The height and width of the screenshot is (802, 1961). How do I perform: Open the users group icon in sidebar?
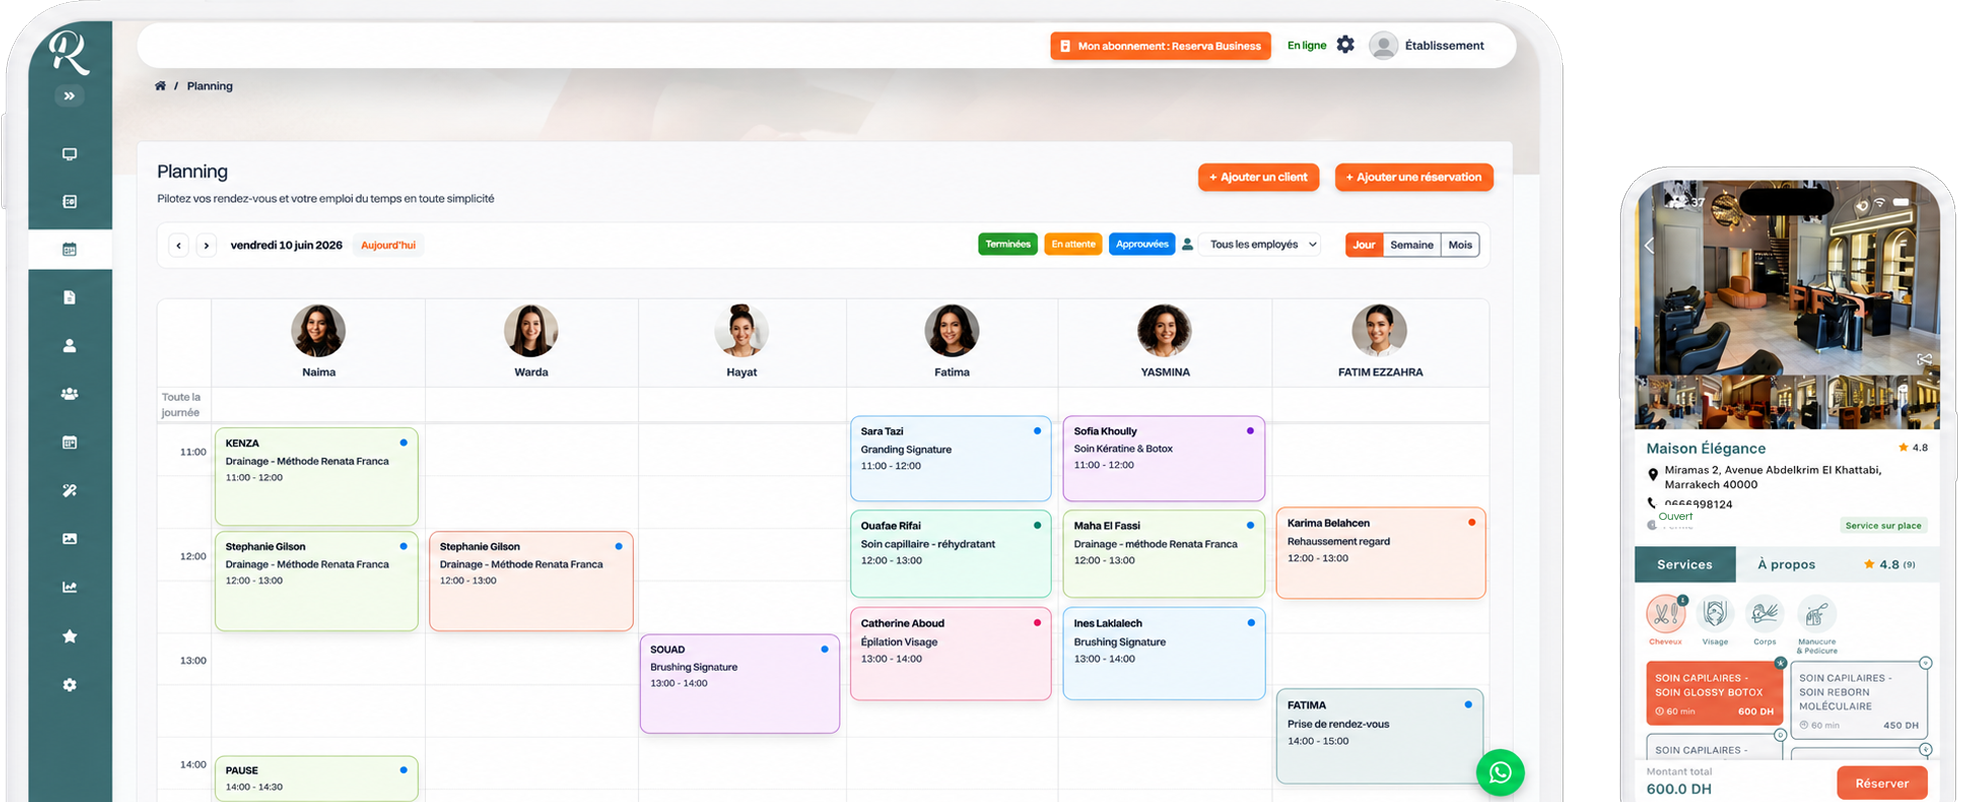click(69, 394)
